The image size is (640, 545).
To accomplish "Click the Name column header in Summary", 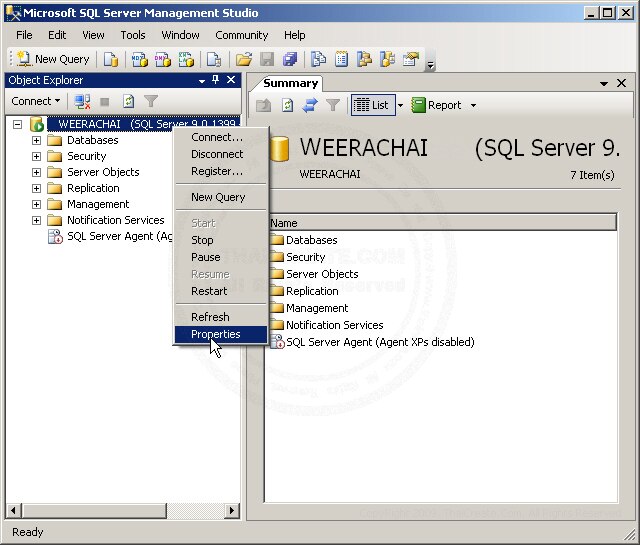I will [x=442, y=223].
